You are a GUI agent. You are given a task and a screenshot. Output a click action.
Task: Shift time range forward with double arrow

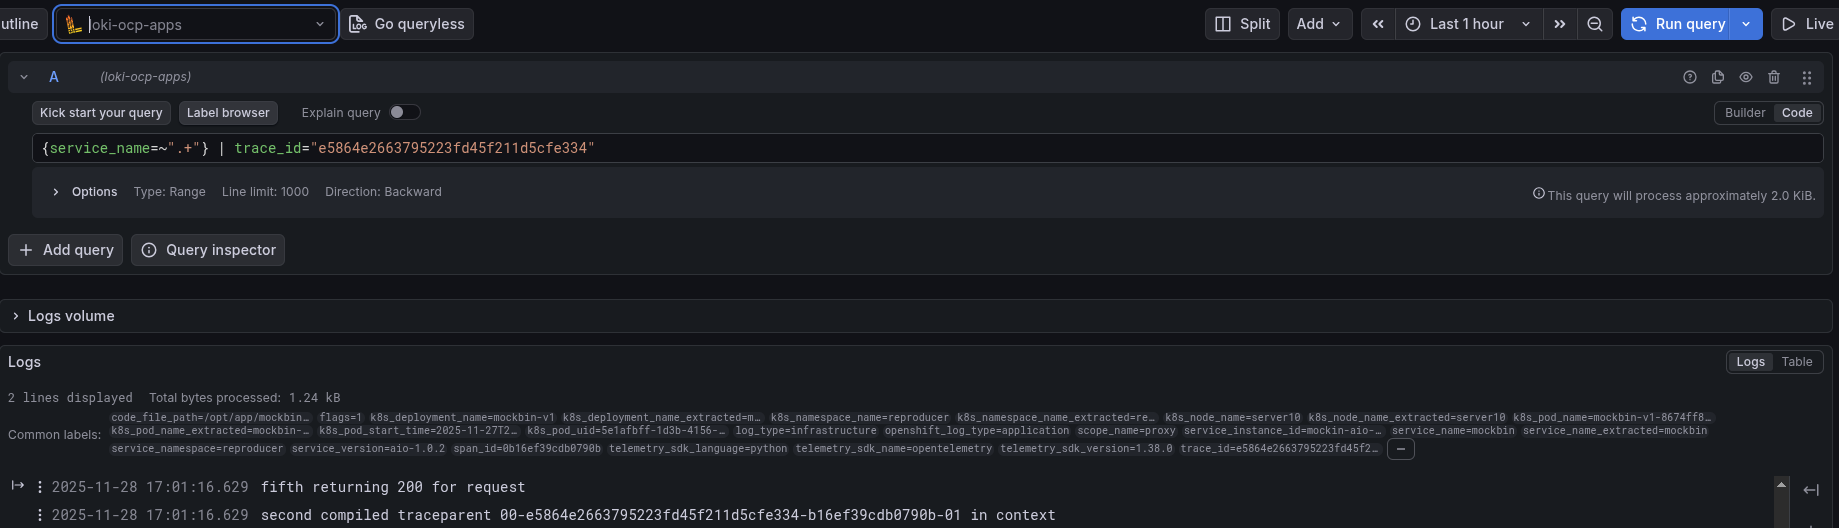[1560, 24]
